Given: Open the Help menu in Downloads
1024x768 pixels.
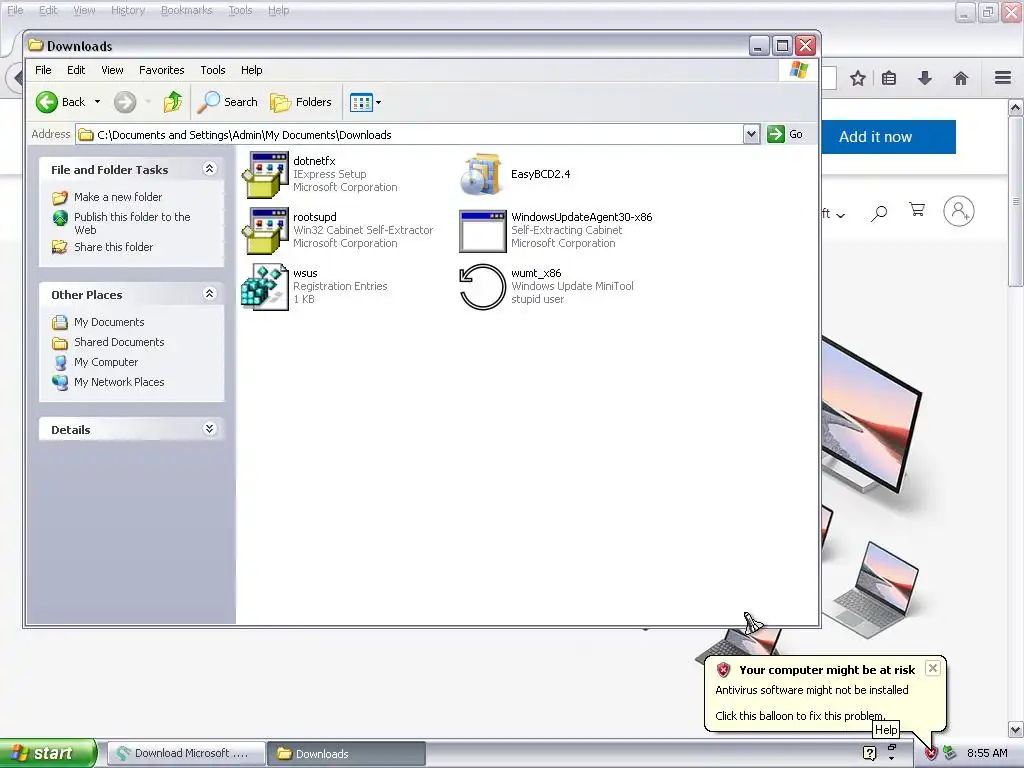Looking at the screenshot, I should tap(251, 70).
